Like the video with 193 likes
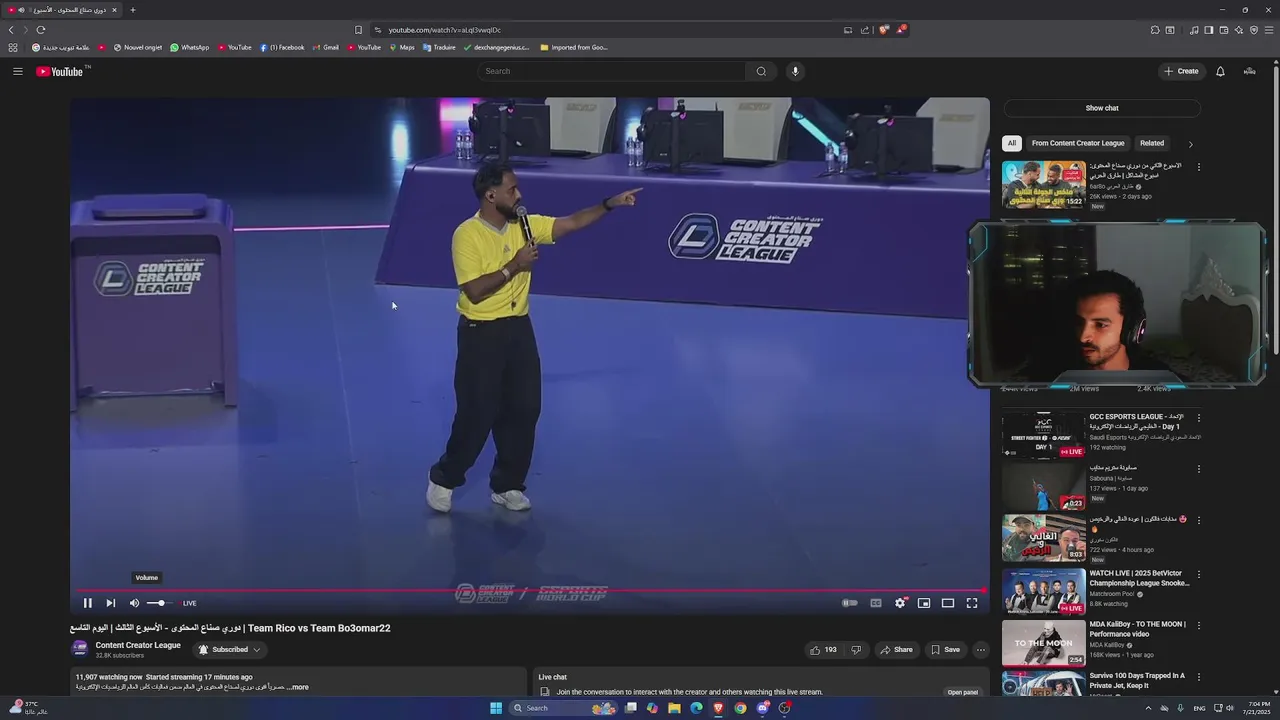The width and height of the screenshot is (1280, 720). pos(823,650)
